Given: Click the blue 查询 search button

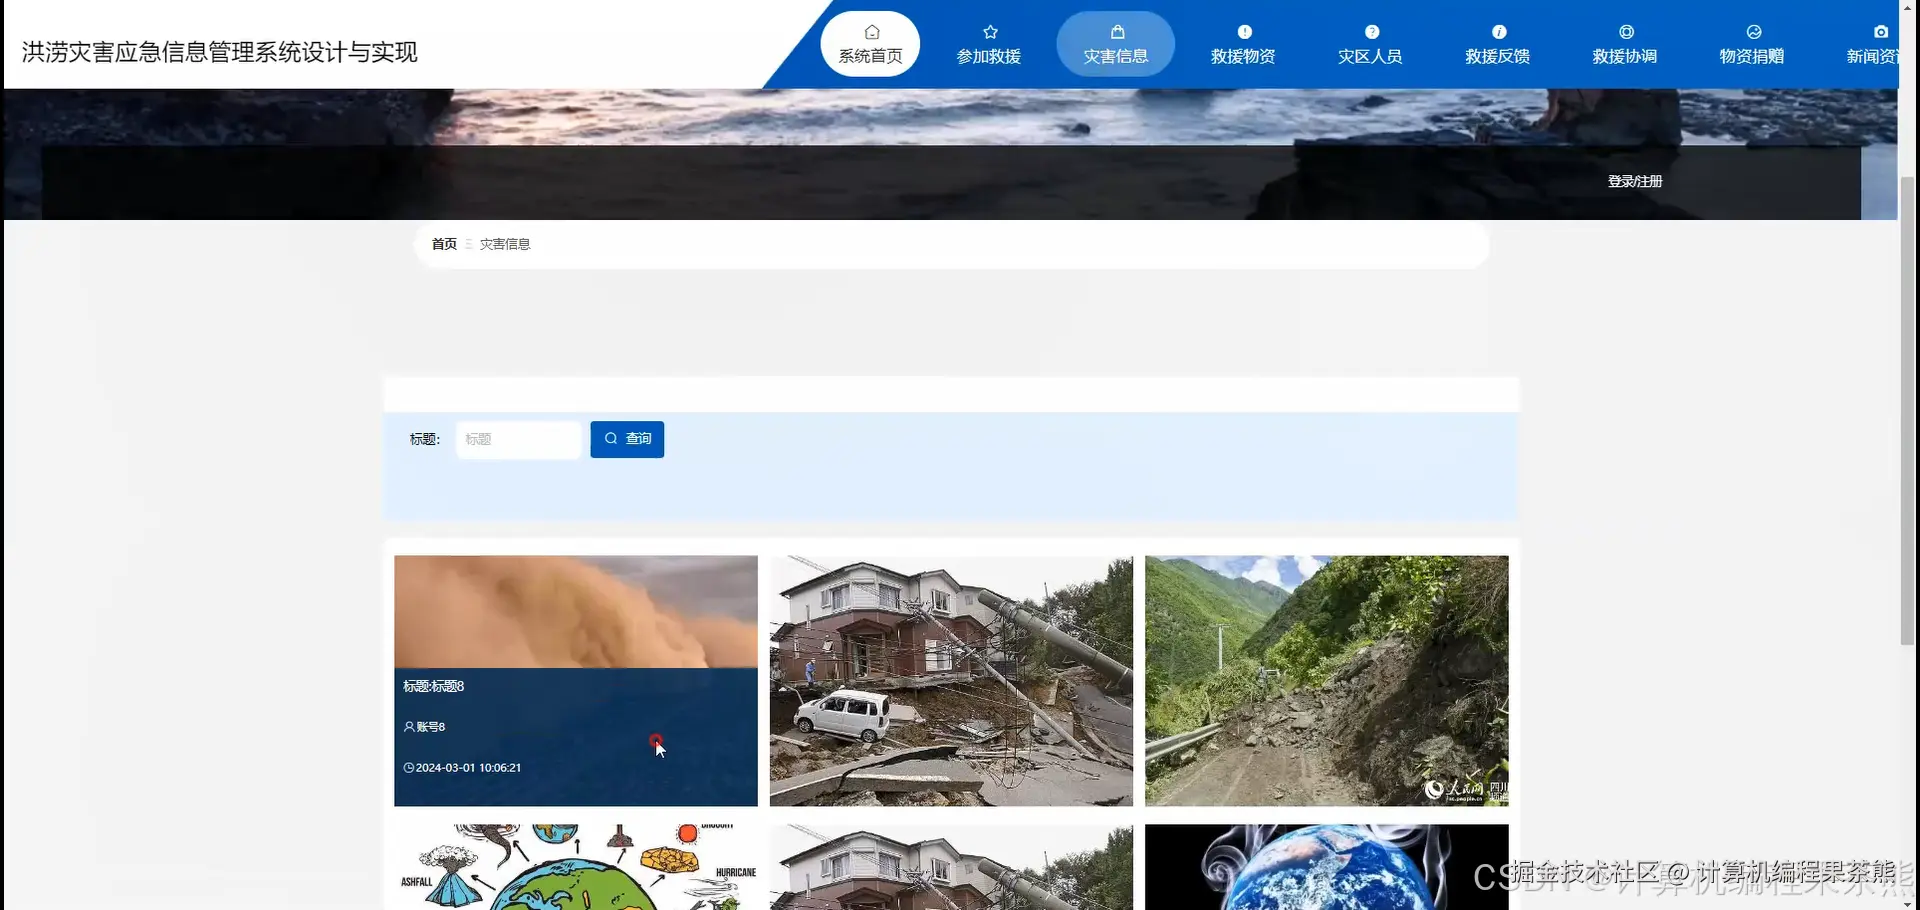Looking at the screenshot, I should pos(627,439).
